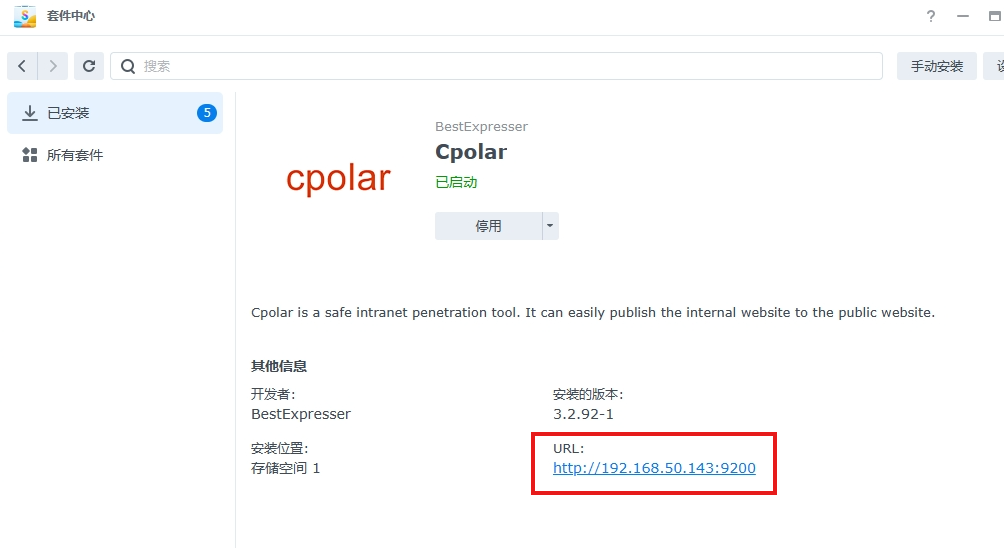Click the 停用 stop button
The height and width of the screenshot is (548, 1004).
pyautogui.click(x=489, y=226)
